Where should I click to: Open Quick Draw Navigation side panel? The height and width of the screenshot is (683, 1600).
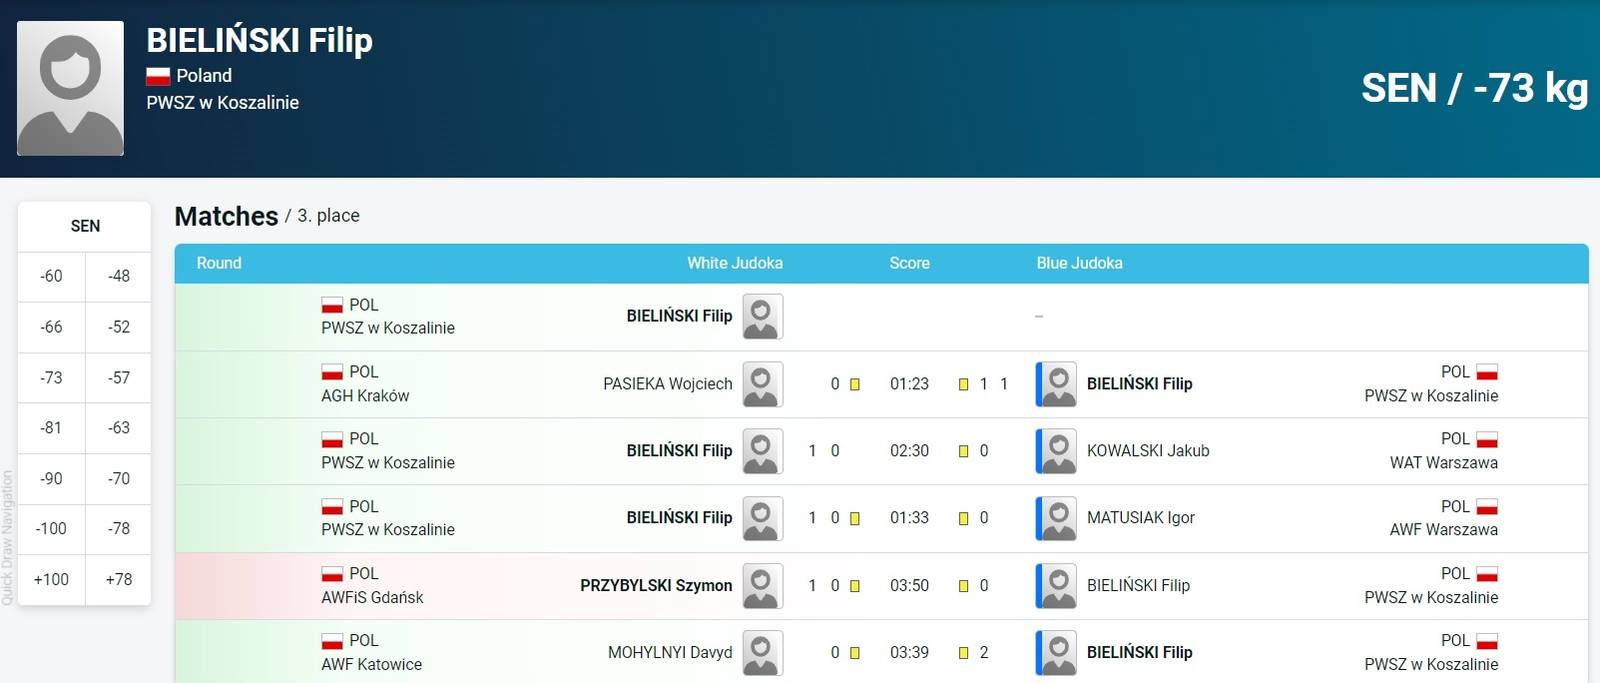click(x=8, y=537)
